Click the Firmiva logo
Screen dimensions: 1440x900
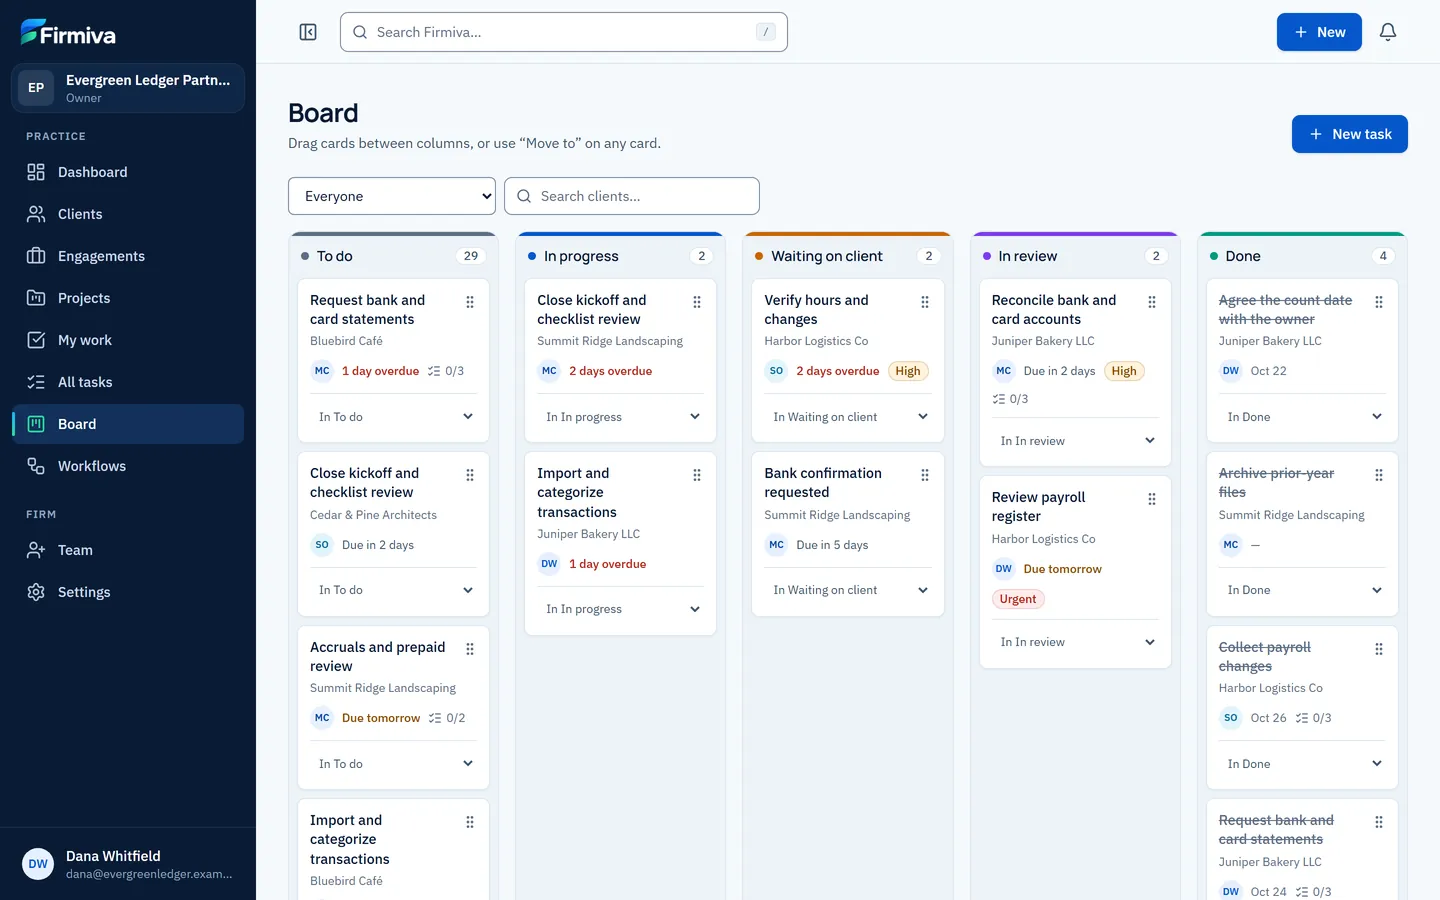coord(68,33)
